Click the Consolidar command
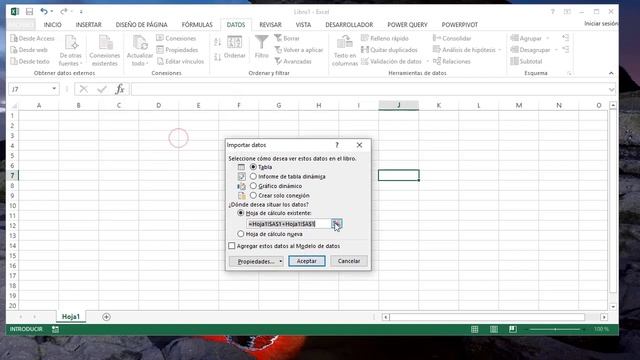 (452, 38)
